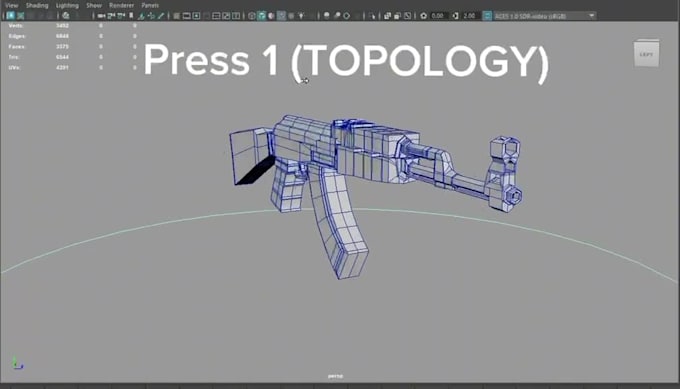The image size is (680, 389).
Task: Open the Renderer menu
Action: pyautogui.click(x=121, y=5)
